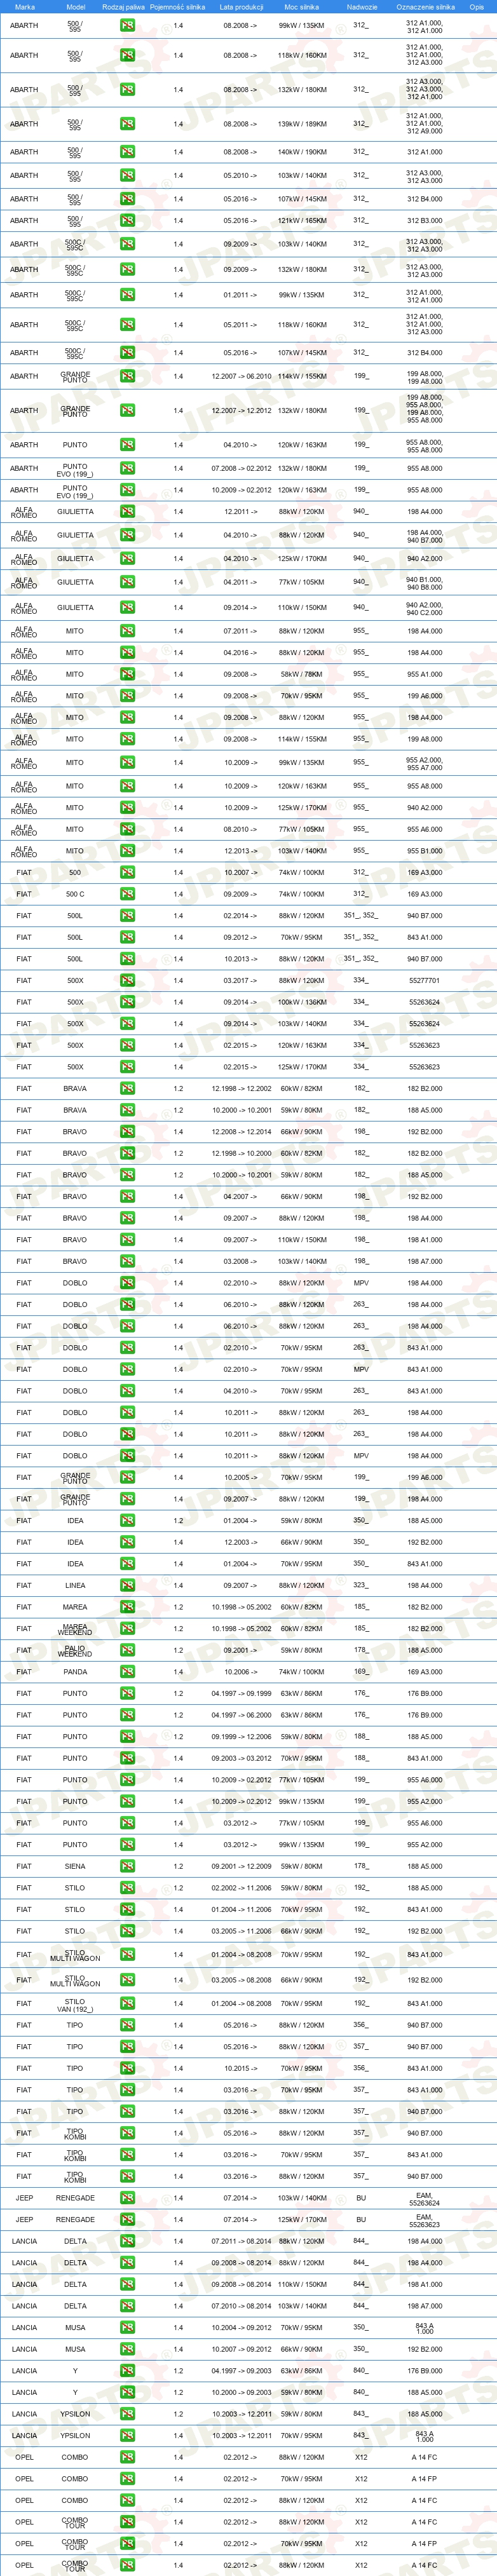
Task: Click fuel icon in FIAT PALIO WEEKEND row
Action: click(127, 1650)
